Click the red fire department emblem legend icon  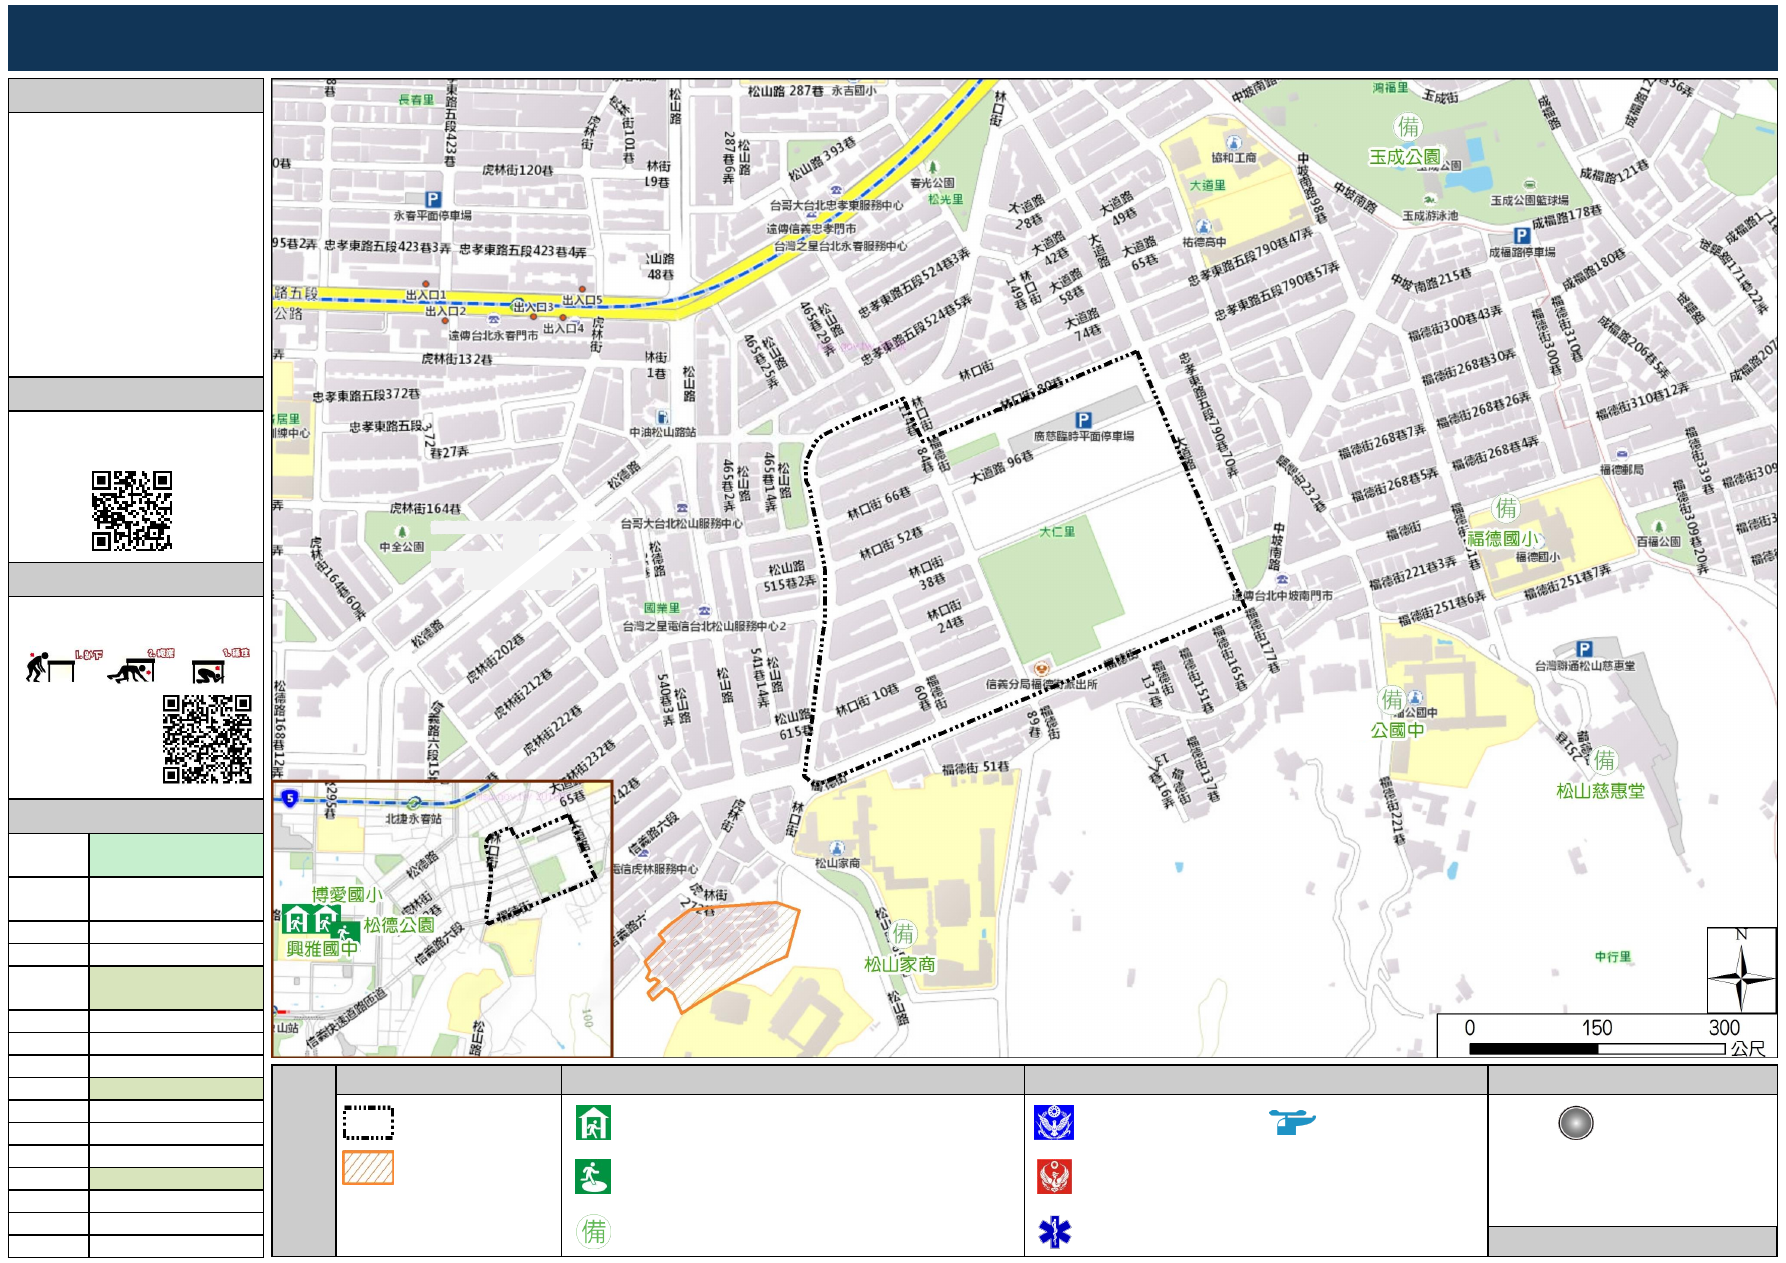pos(1054,1177)
